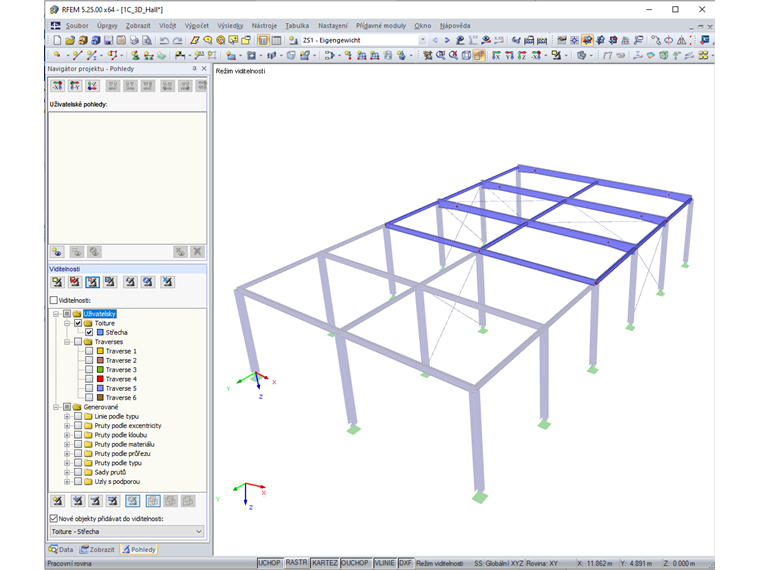Screen dimensions: 760x570
Task: Click the highlighted third visibility icon under Viditelnosti
Action: coord(92,282)
